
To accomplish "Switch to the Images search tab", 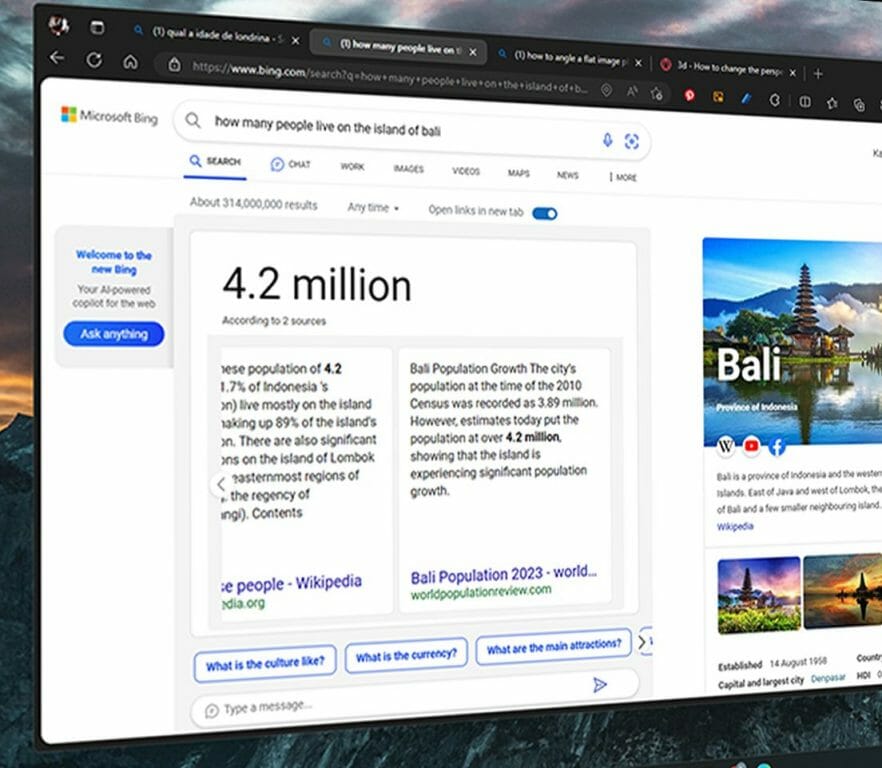I will pos(408,169).
